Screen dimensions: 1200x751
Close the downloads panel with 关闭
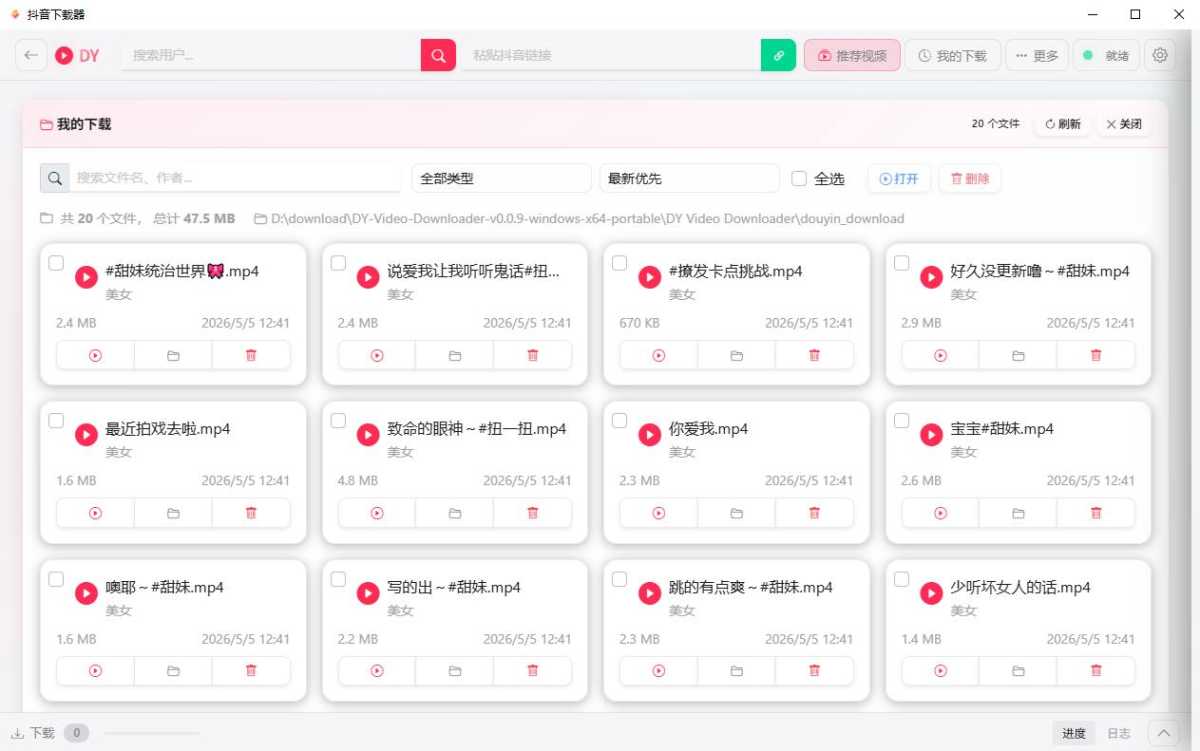[1123, 124]
